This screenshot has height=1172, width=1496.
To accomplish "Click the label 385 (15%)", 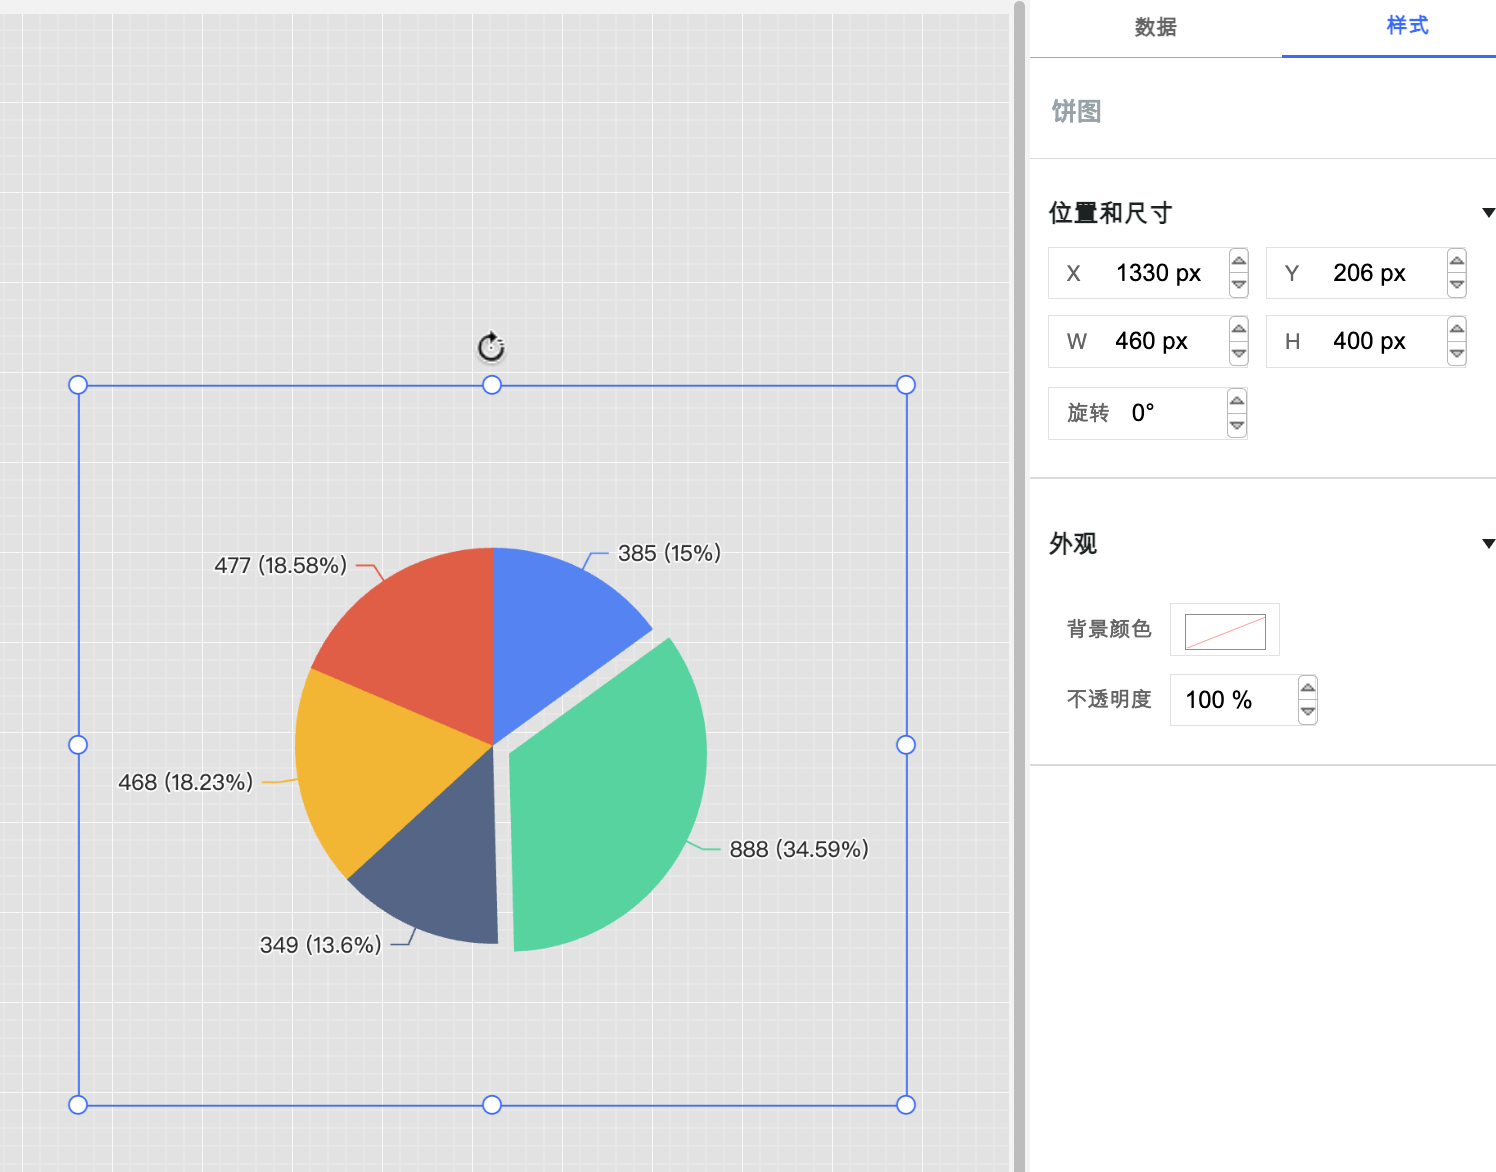I will (x=669, y=553).
